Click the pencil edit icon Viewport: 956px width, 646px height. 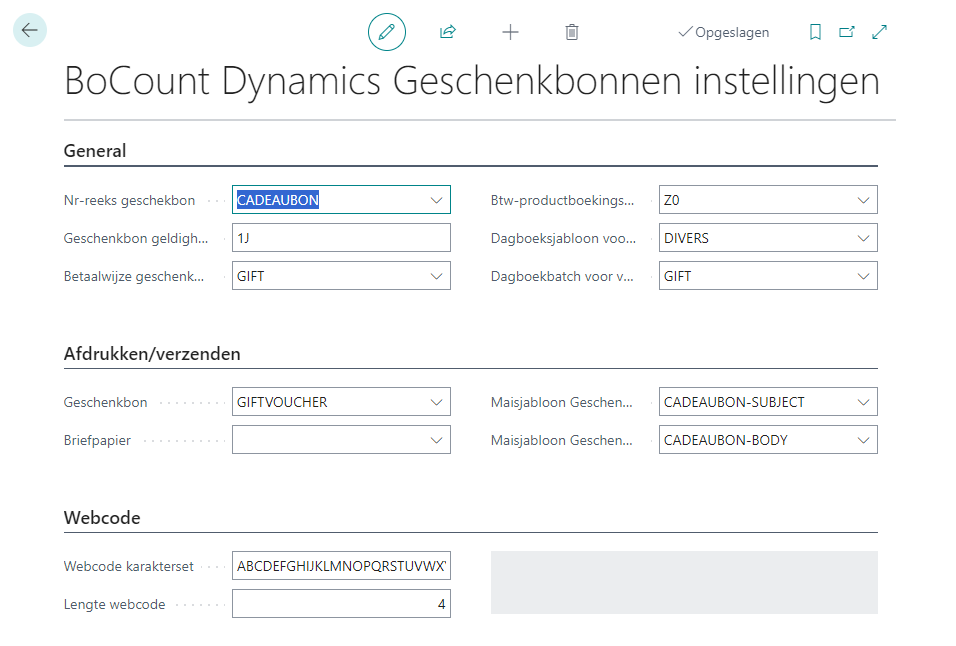[386, 32]
